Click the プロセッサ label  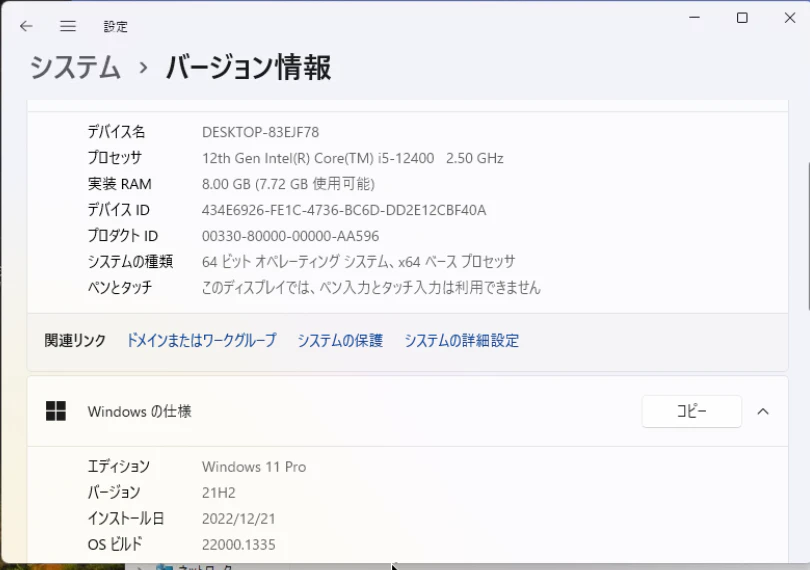[114, 158]
